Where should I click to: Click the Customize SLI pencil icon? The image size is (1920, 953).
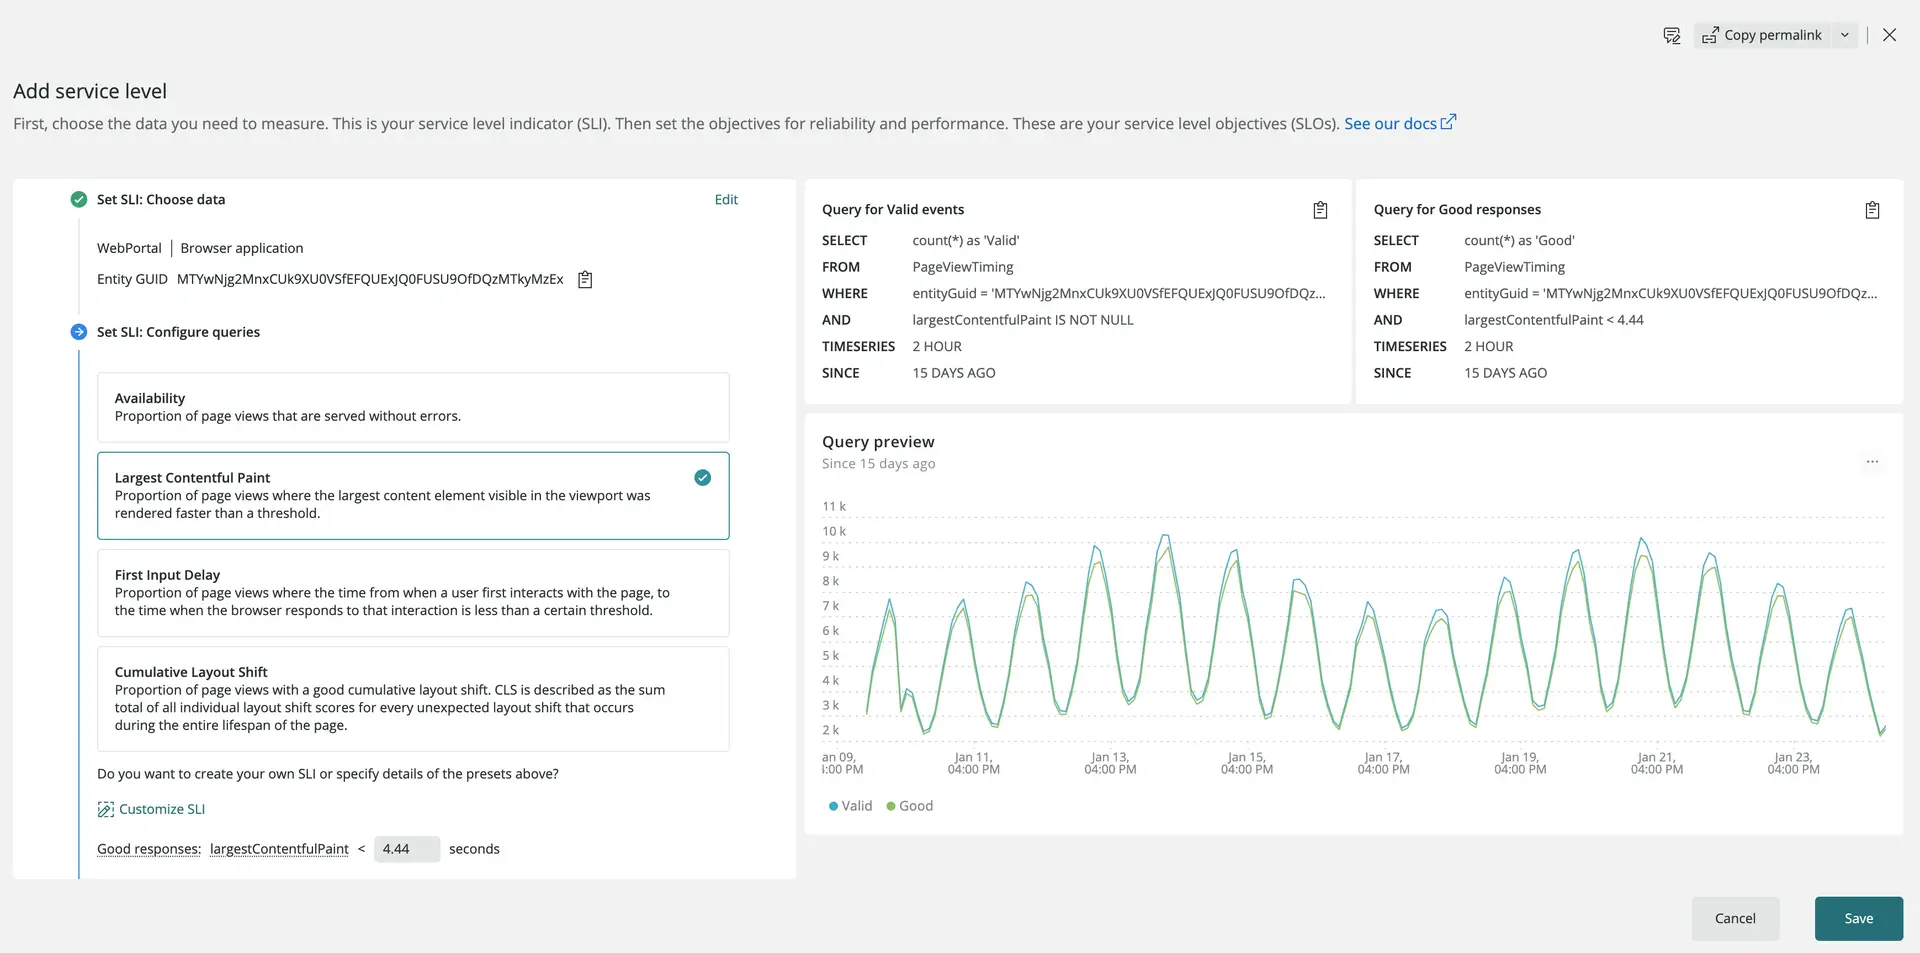click(x=105, y=809)
